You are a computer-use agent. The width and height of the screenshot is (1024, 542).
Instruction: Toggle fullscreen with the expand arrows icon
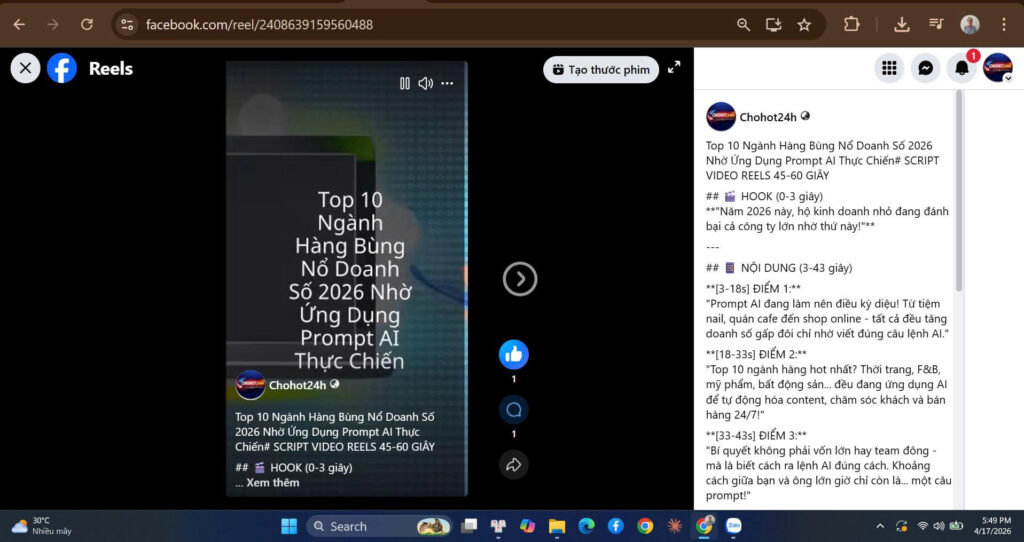[x=674, y=67]
